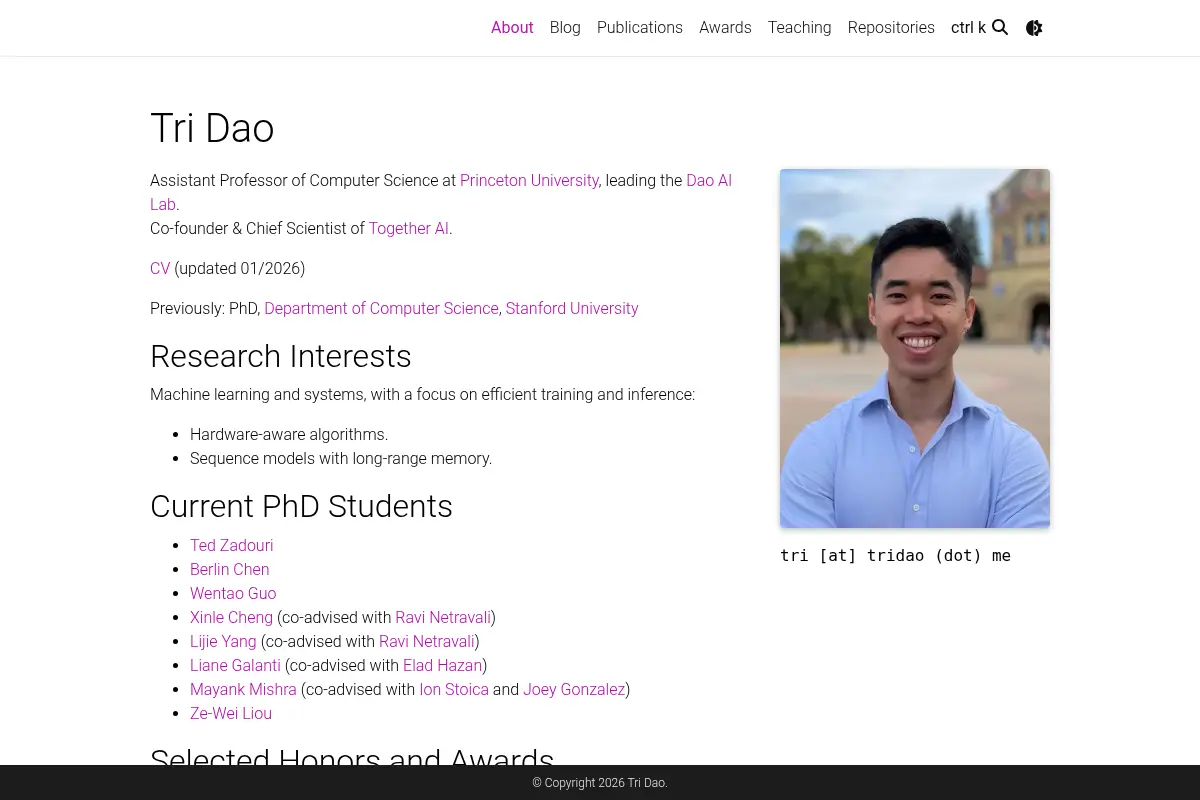Open Berlin Chen's link
1200x800 pixels.
click(x=229, y=570)
